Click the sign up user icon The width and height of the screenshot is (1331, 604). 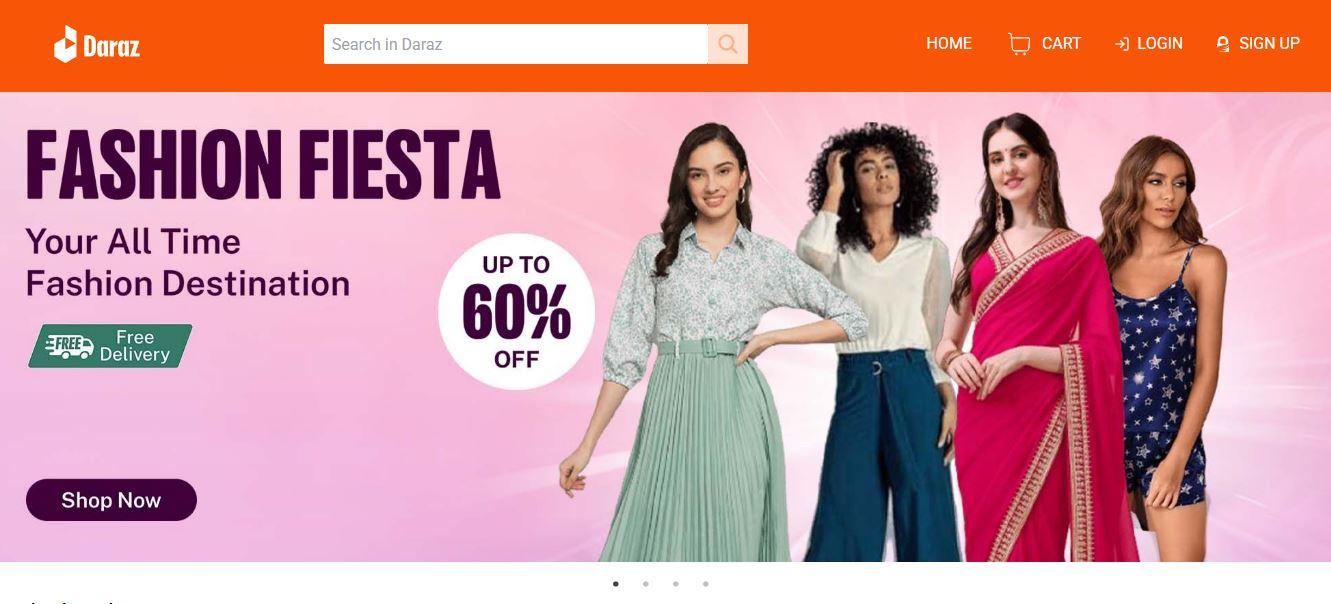(1222, 44)
